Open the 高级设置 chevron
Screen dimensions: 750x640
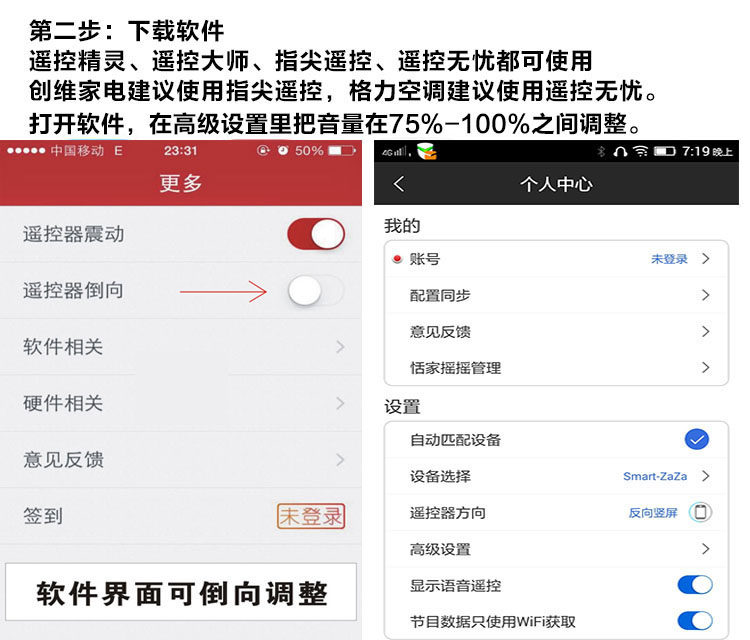click(706, 549)
